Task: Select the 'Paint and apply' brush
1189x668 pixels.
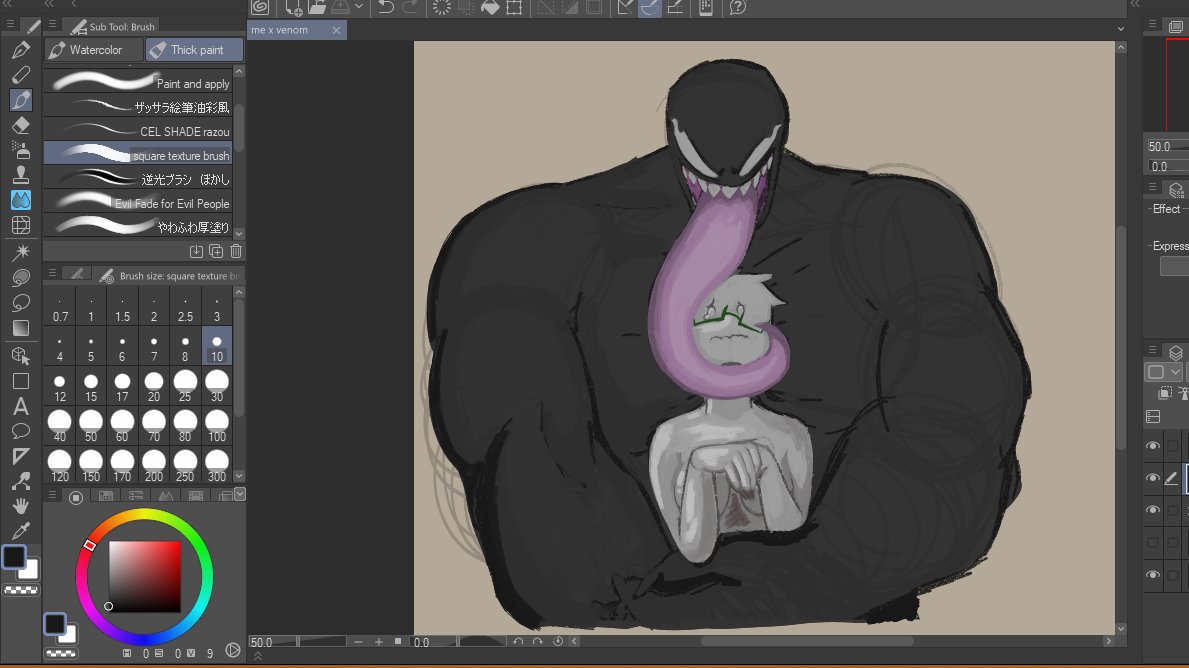Action: click(x=138, y=82)
